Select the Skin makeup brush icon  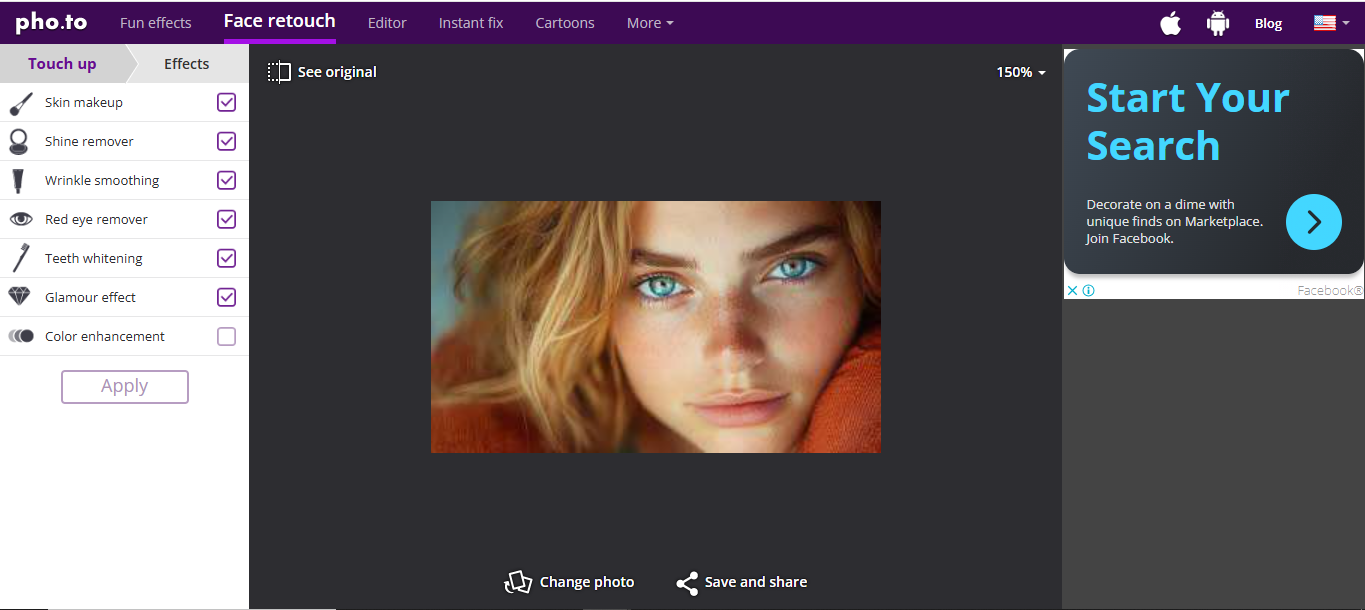click(x=21, y=102)
